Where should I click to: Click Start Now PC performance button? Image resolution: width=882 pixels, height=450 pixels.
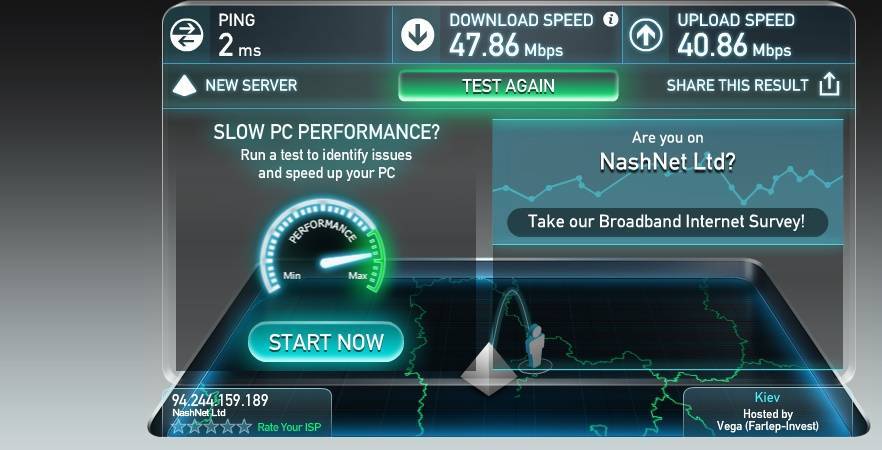[326, 342]
